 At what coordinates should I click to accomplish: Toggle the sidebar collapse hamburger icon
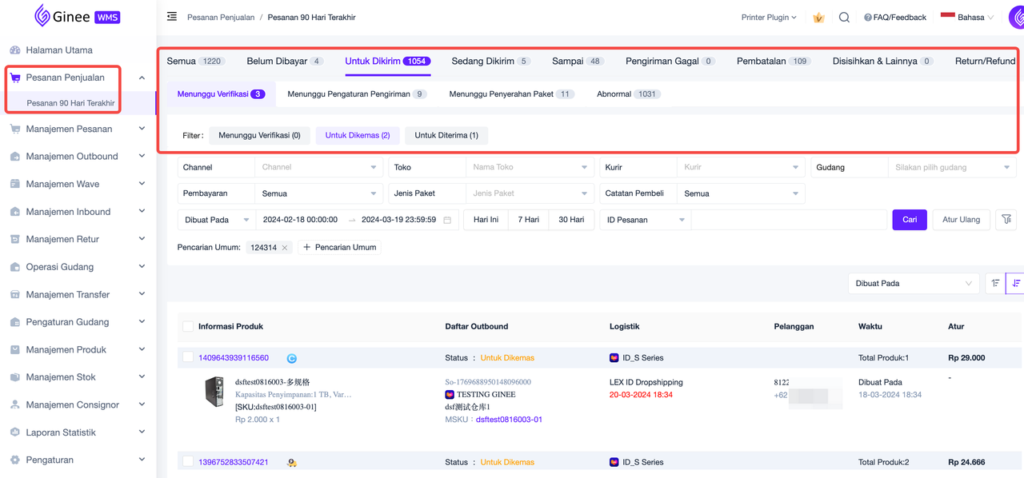point(172,17)
